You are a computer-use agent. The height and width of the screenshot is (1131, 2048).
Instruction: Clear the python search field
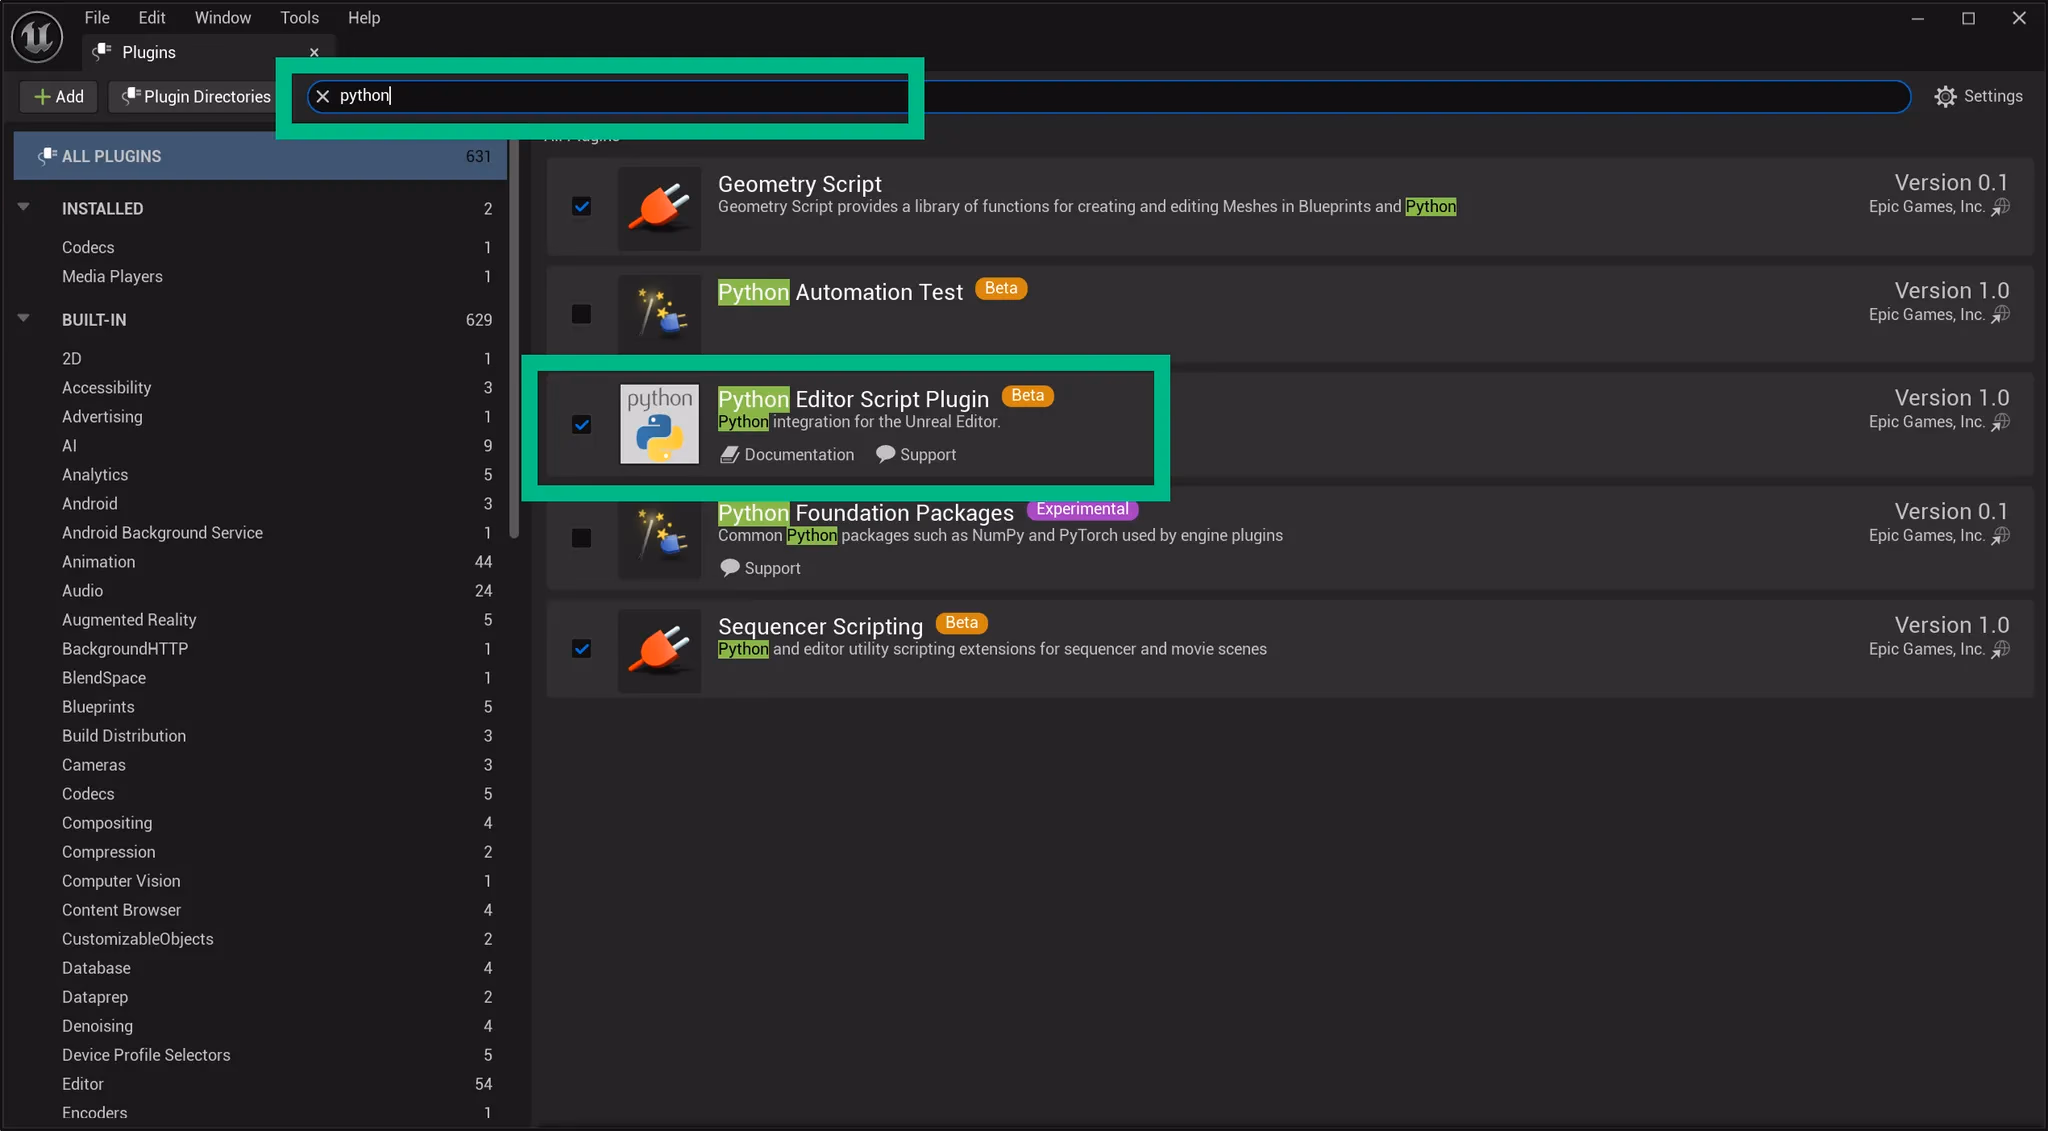[322, 96]
